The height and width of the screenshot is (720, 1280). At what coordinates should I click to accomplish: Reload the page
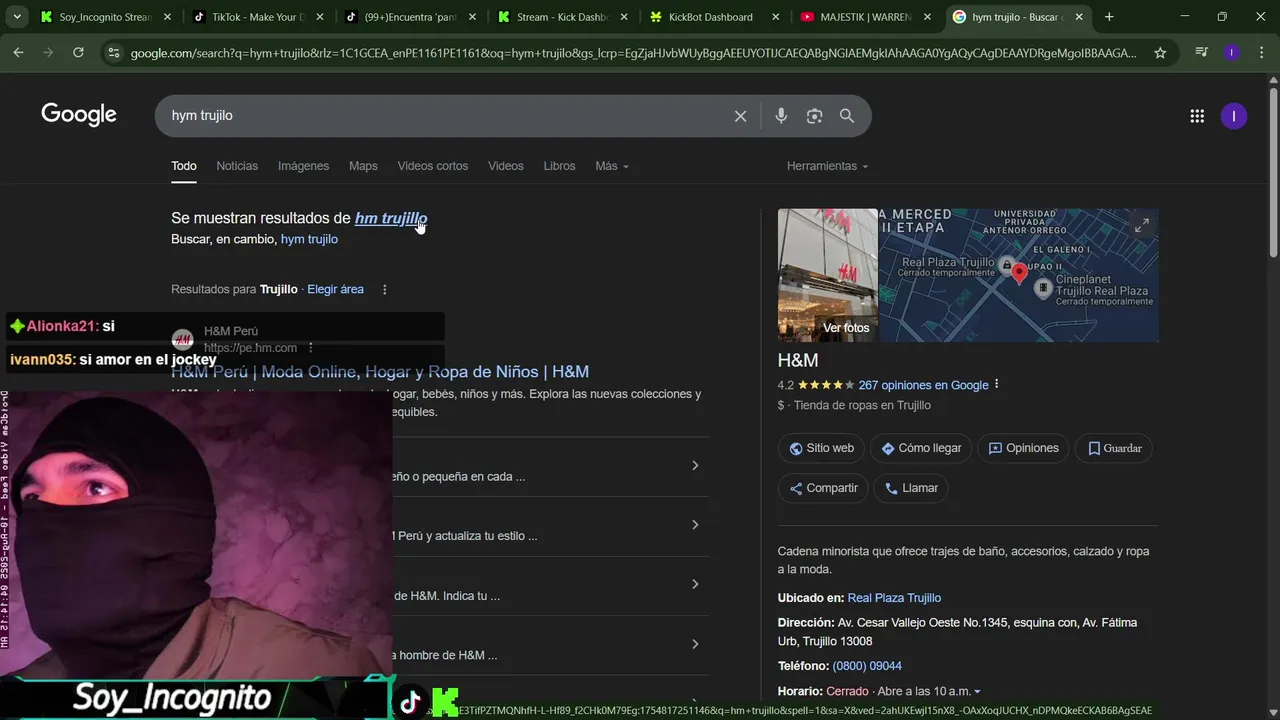click(x=78, y=53)
